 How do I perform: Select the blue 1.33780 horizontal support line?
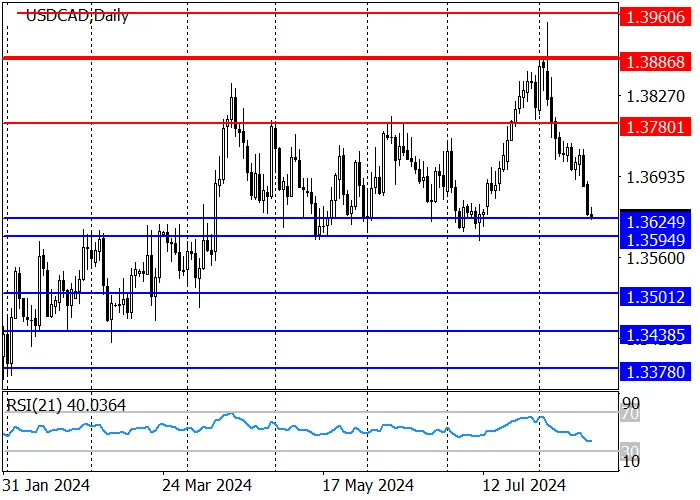[311, 368]
